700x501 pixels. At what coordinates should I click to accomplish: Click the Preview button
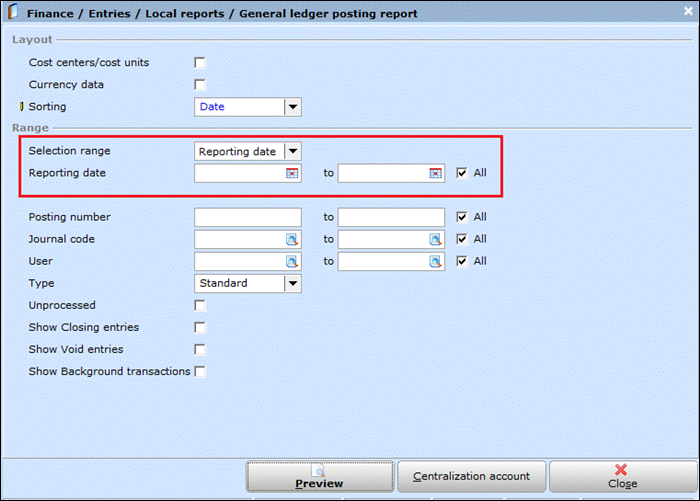pos(320,477)
